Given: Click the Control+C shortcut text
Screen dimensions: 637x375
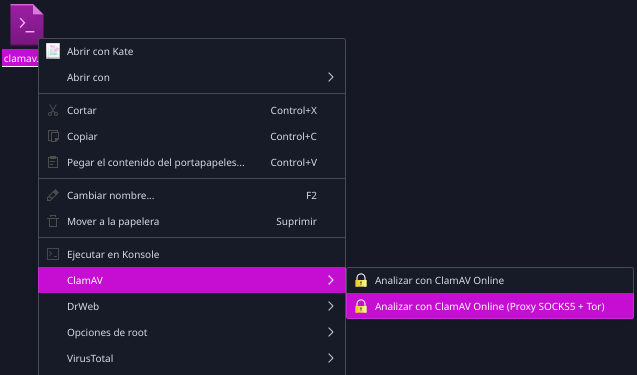Looking at the screenshot, I should [x=293, y=136].
